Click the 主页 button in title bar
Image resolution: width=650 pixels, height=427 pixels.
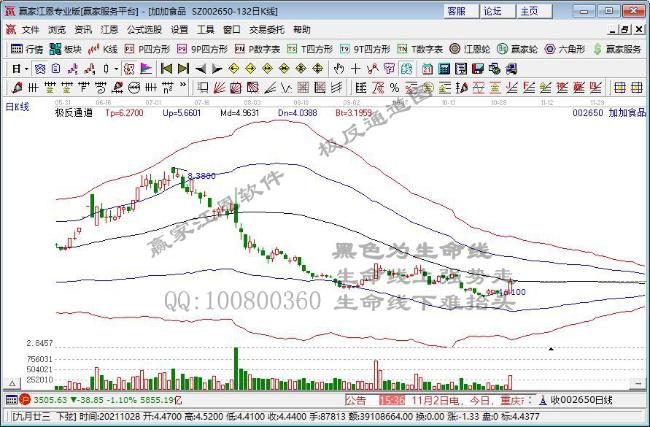(529, 11)
